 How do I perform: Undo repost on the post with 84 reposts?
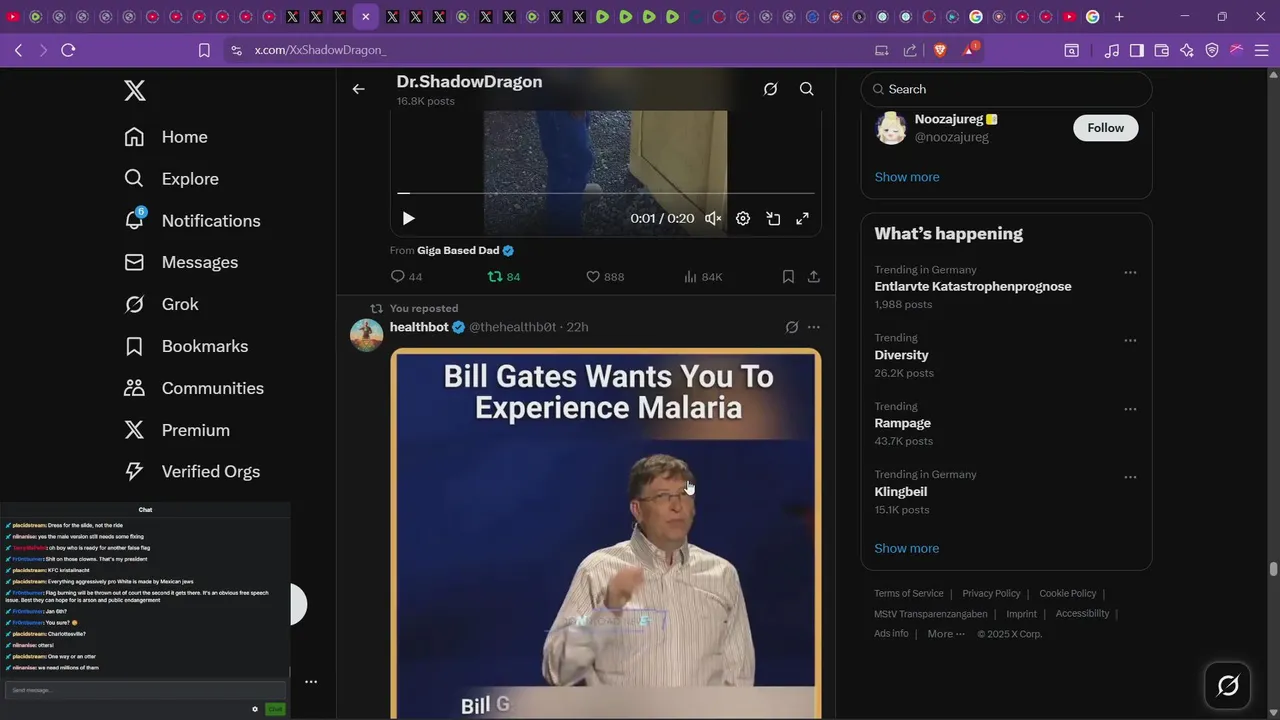point(503,276)
